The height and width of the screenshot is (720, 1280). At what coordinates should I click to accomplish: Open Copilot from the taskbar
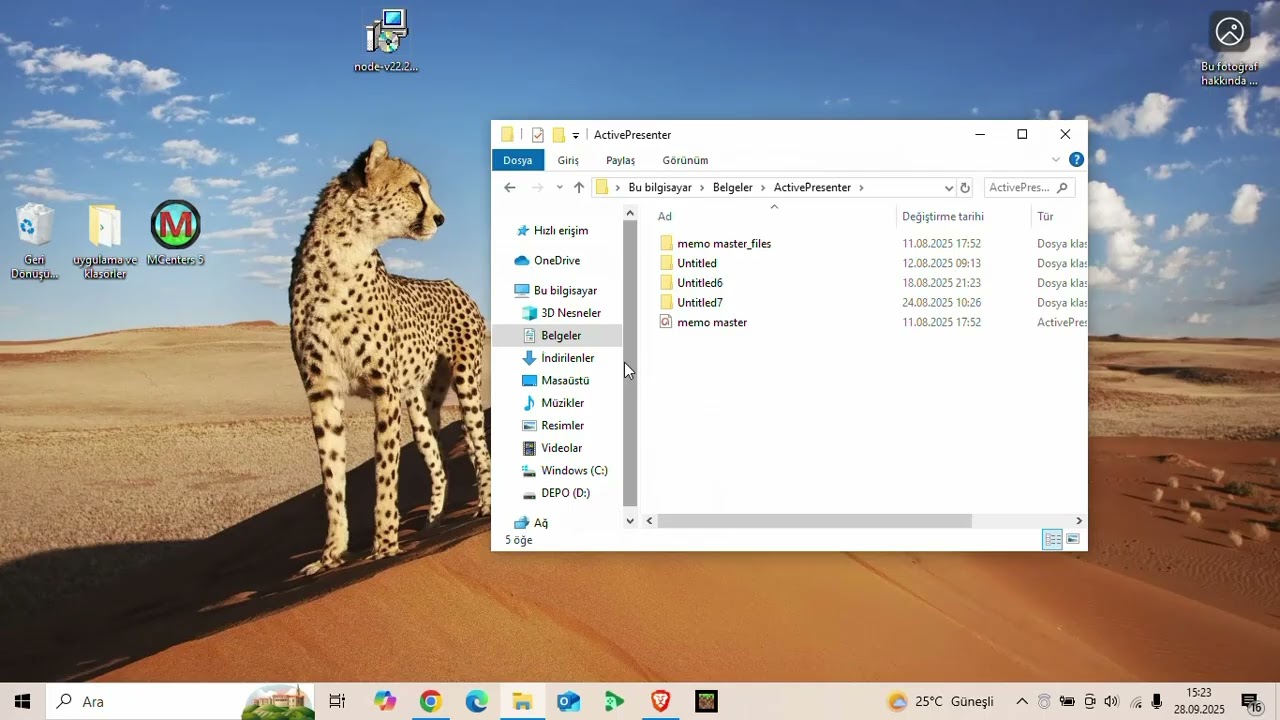(x=385, y=702)
